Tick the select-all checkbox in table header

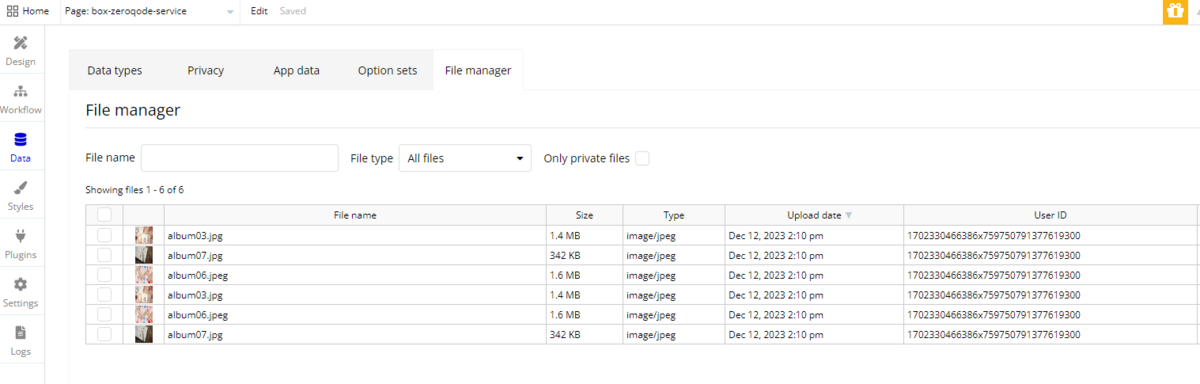coord(104,214)
